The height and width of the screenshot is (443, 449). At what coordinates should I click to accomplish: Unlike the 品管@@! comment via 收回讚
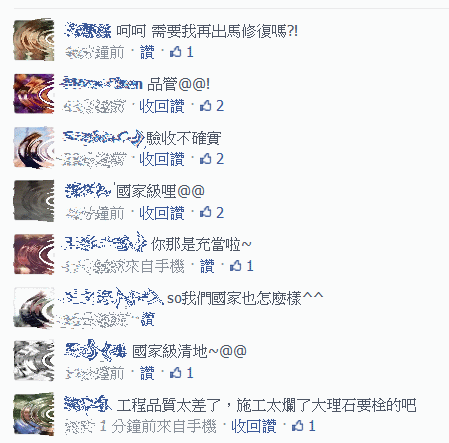click(162, 106)
